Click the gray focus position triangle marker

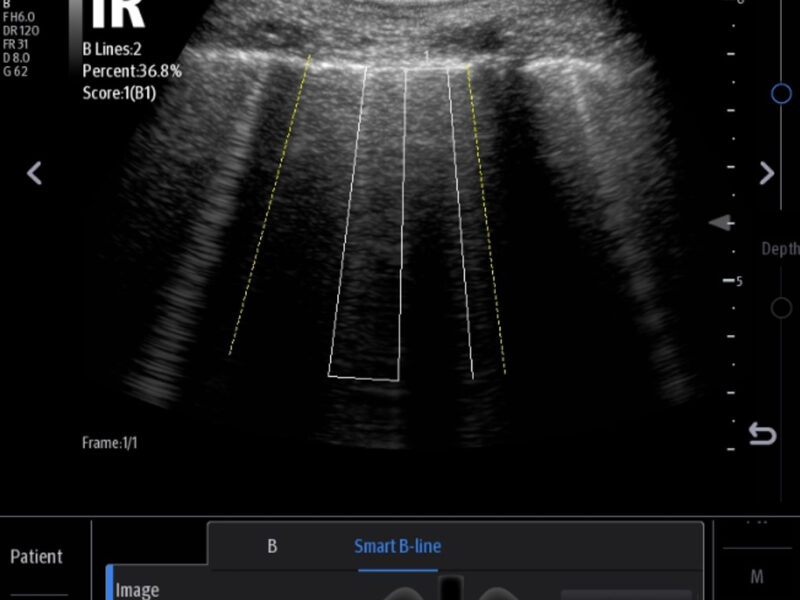721,223
